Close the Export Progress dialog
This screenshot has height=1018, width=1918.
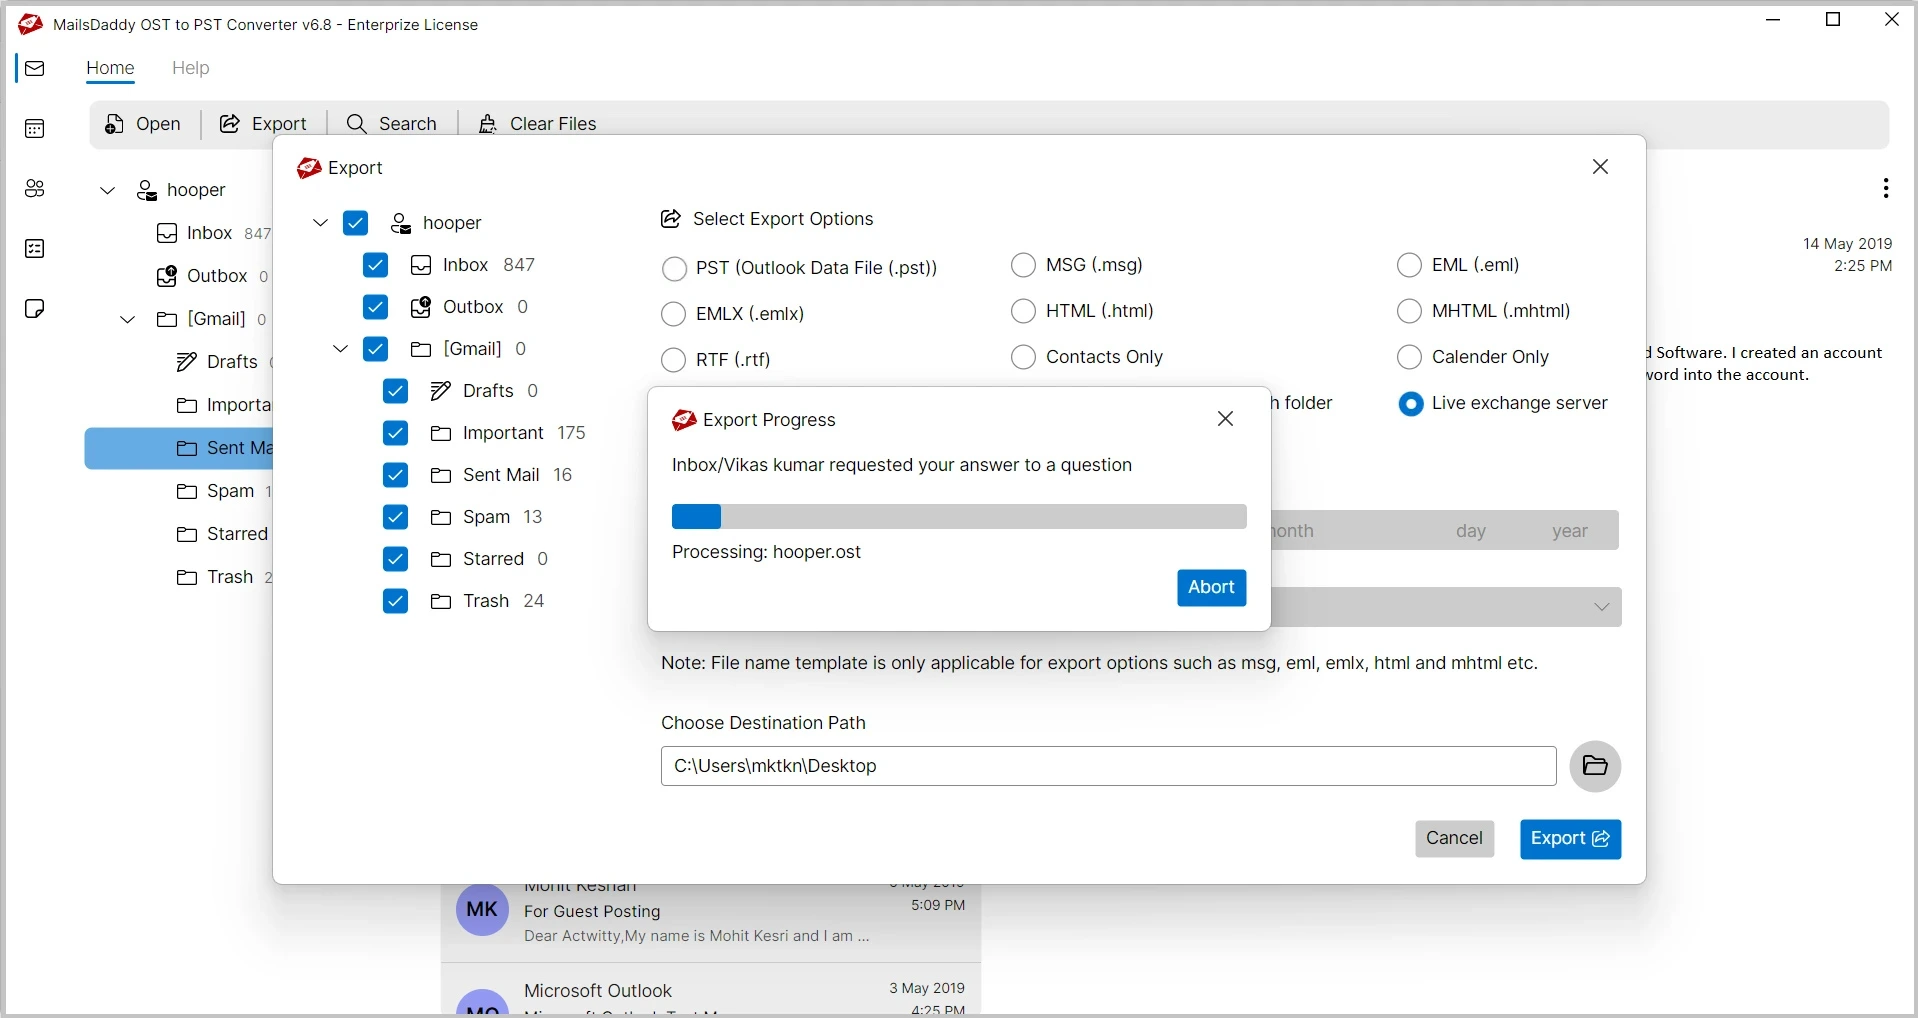[x=1226, y=419]
